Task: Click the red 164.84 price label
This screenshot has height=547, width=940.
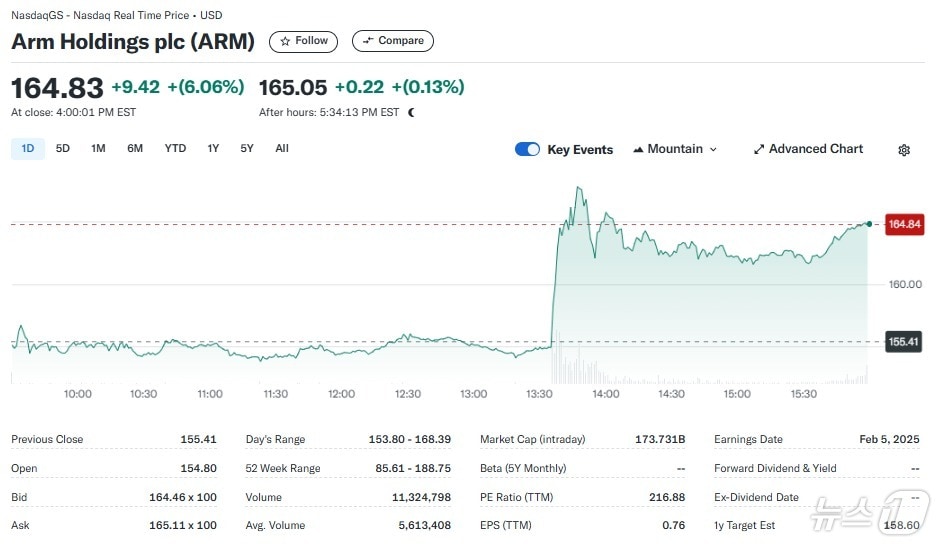Action: (904, 224)
